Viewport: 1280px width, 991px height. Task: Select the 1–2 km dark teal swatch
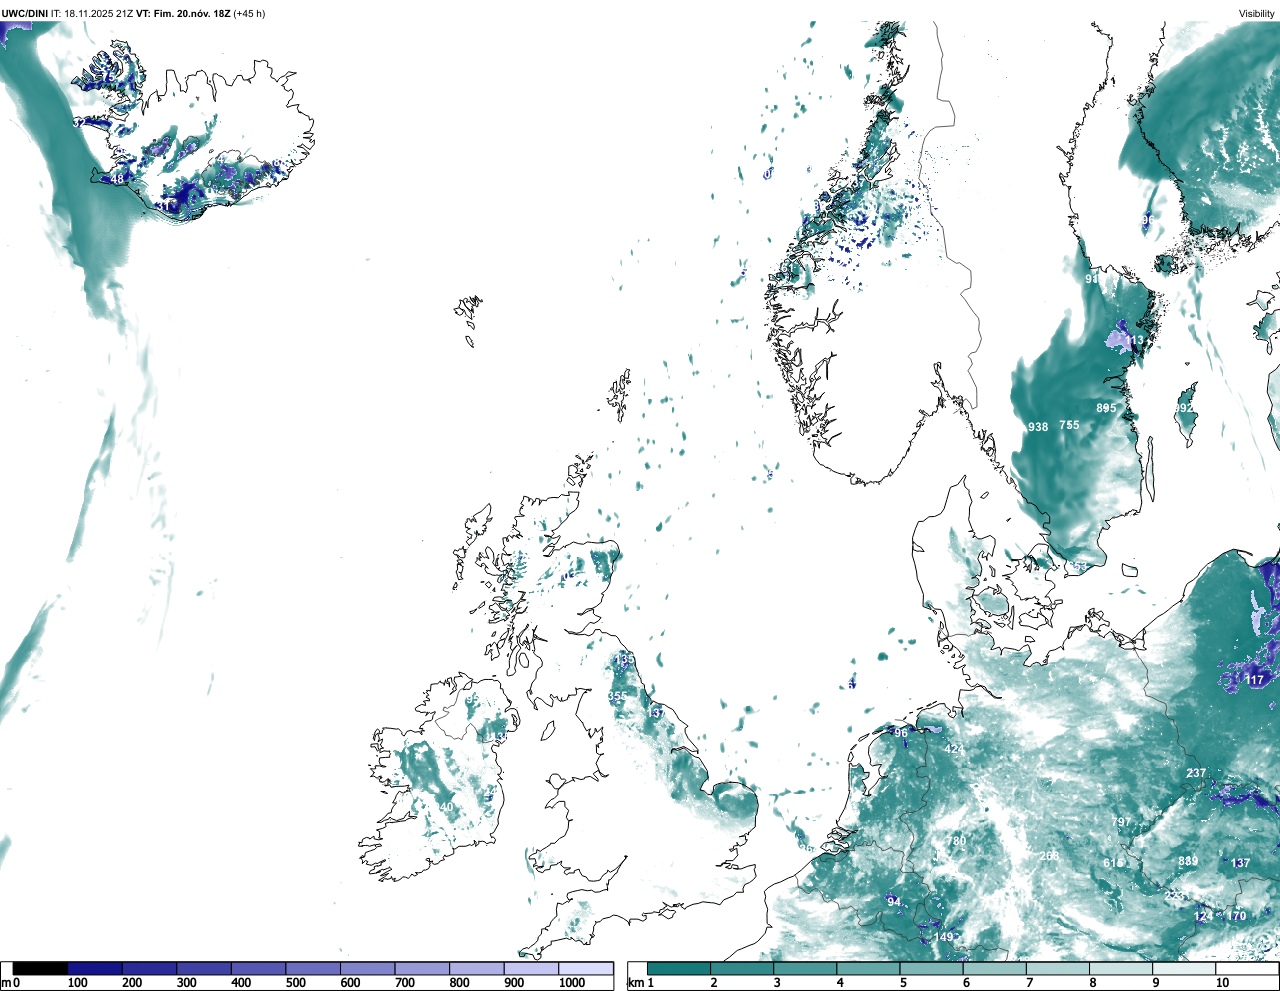tap(679, 968)
